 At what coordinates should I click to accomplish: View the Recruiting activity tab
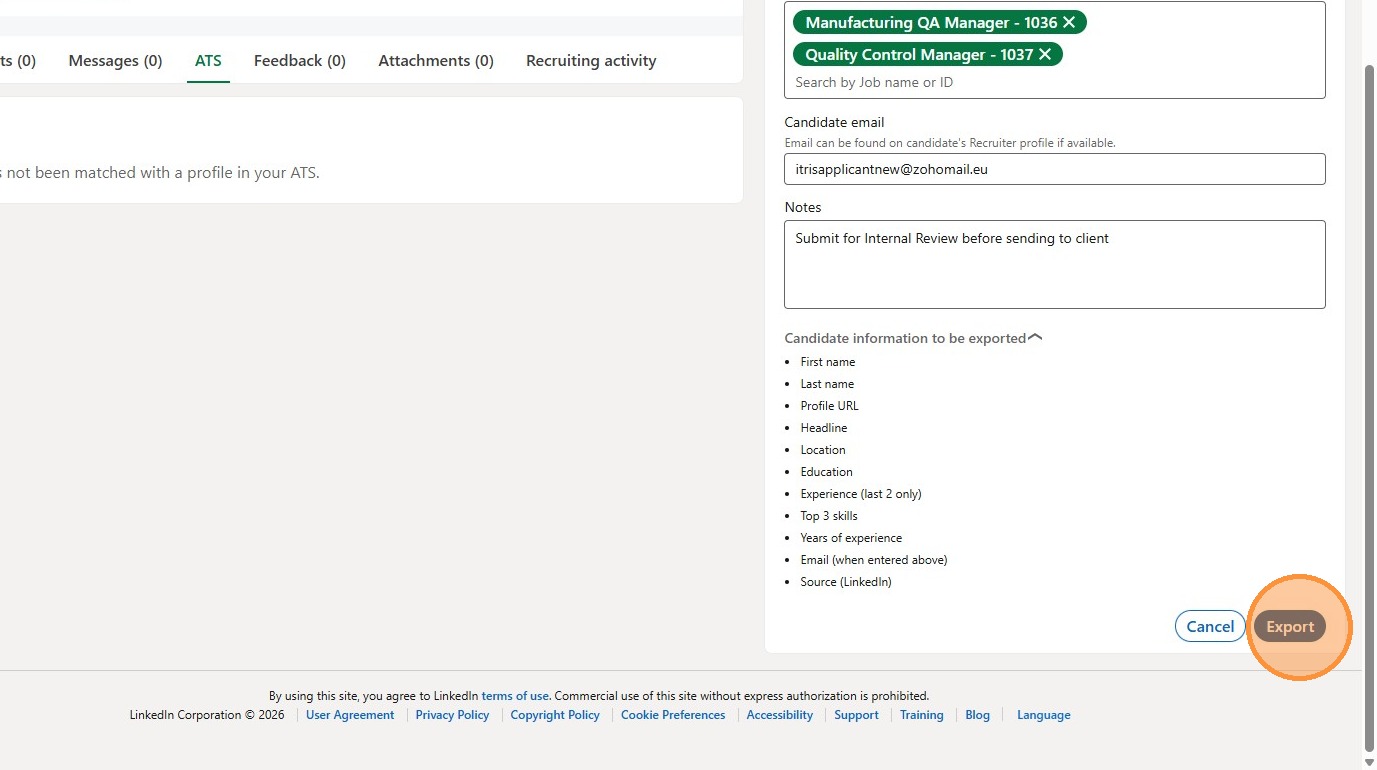click(591, 61)
